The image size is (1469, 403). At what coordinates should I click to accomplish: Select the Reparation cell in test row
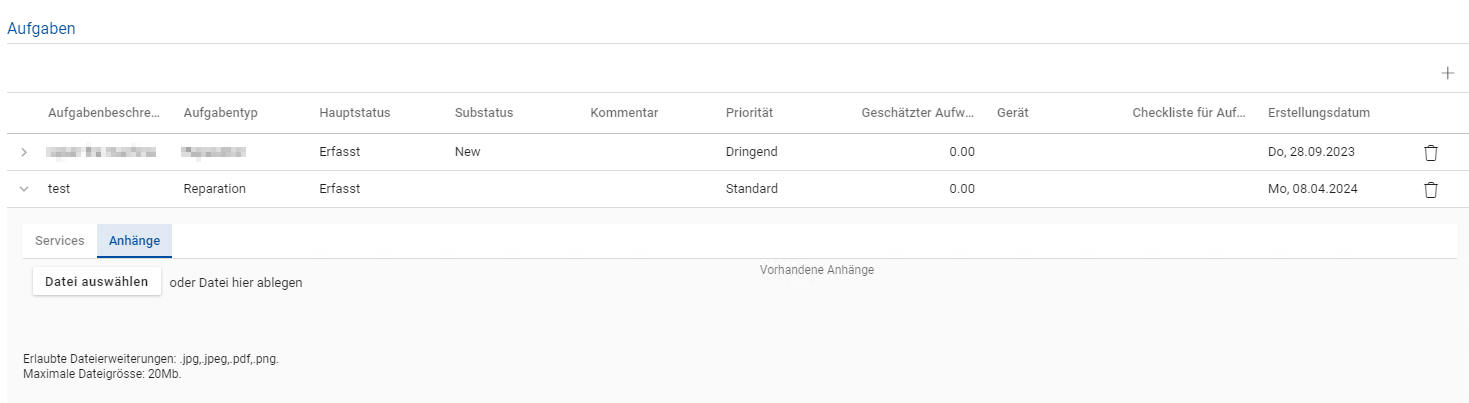[214, 189]
